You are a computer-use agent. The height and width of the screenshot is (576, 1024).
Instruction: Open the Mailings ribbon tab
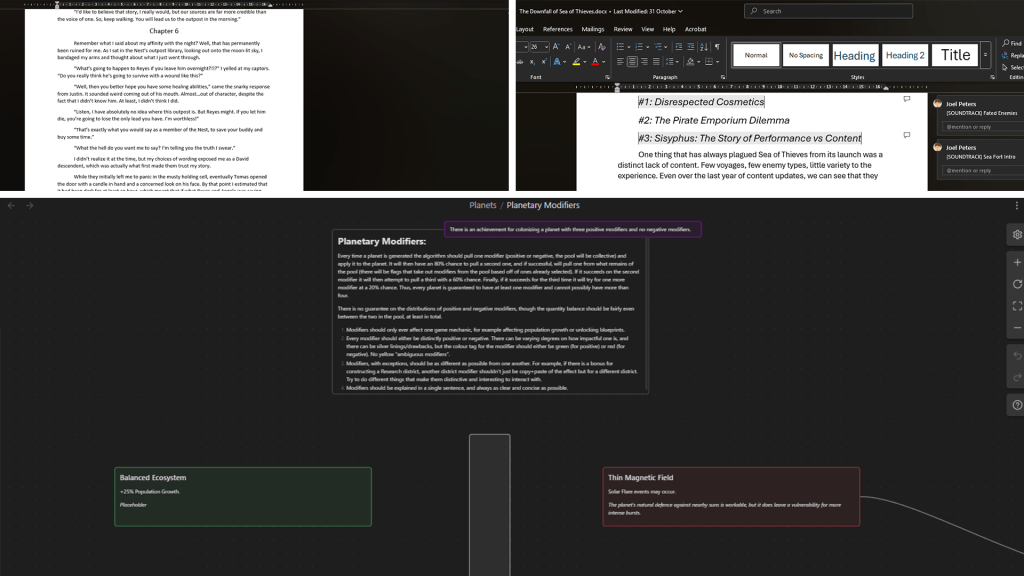(x=593, y=29)
